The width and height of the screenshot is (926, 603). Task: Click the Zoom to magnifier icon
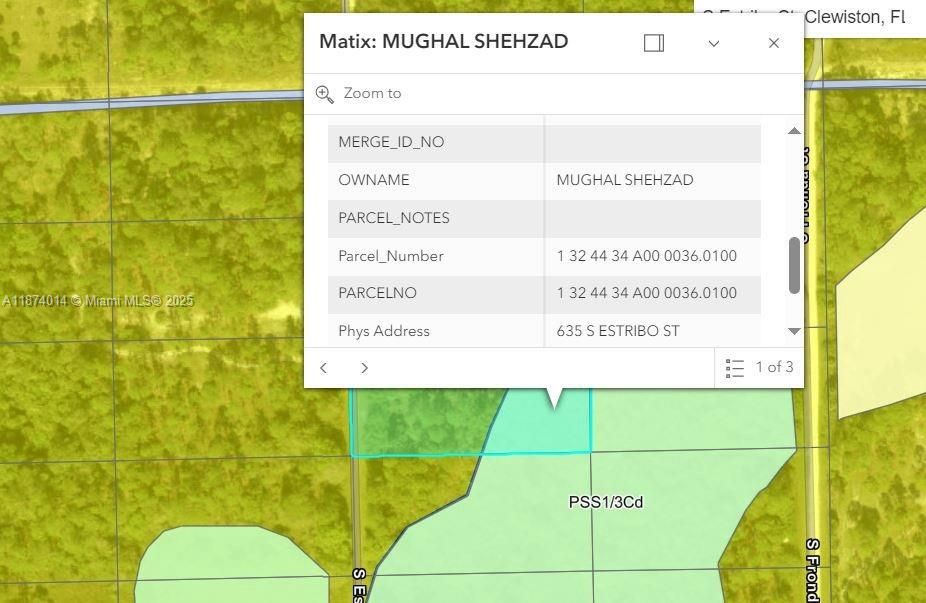324,93
